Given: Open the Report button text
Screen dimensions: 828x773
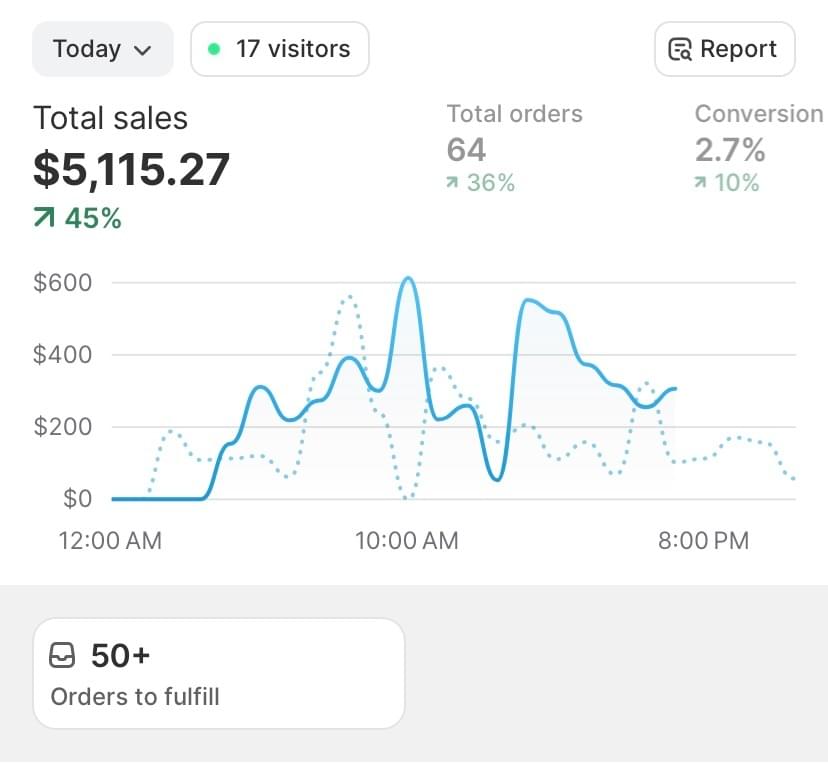Looking at the screenshot, I should pyautogui.click(x=738, y=49).
